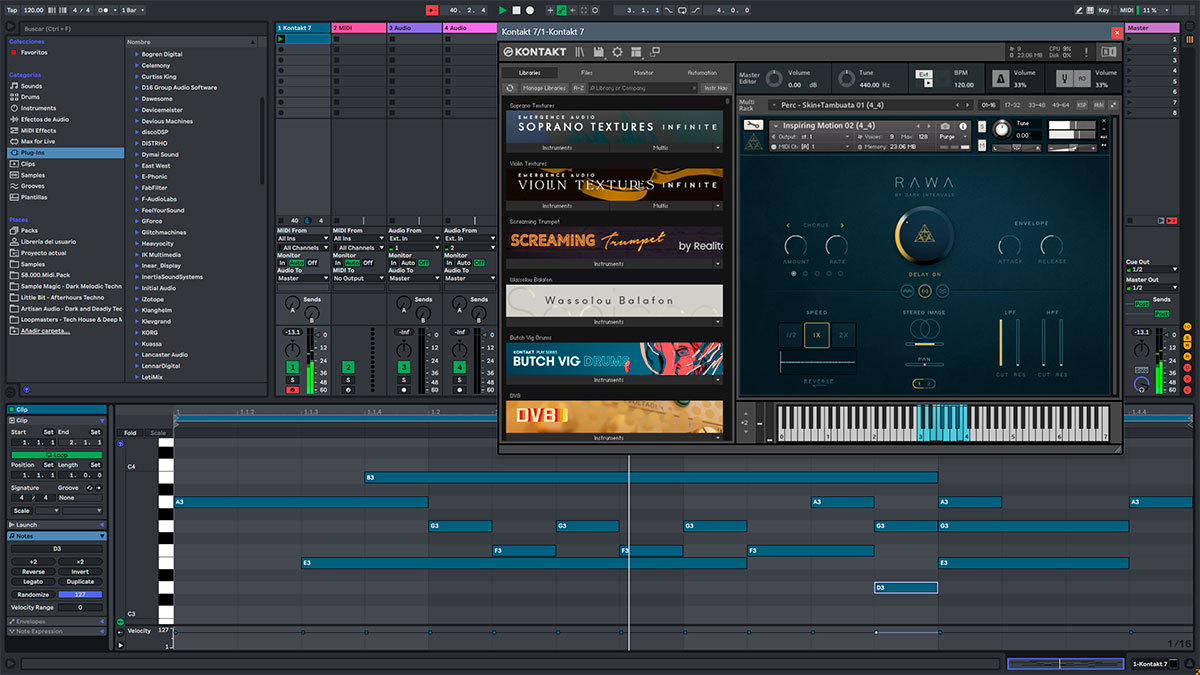Open Cue Out dropdown on Master
Viewport: 1200px width, 675px height.
[x=1152, y=269]
